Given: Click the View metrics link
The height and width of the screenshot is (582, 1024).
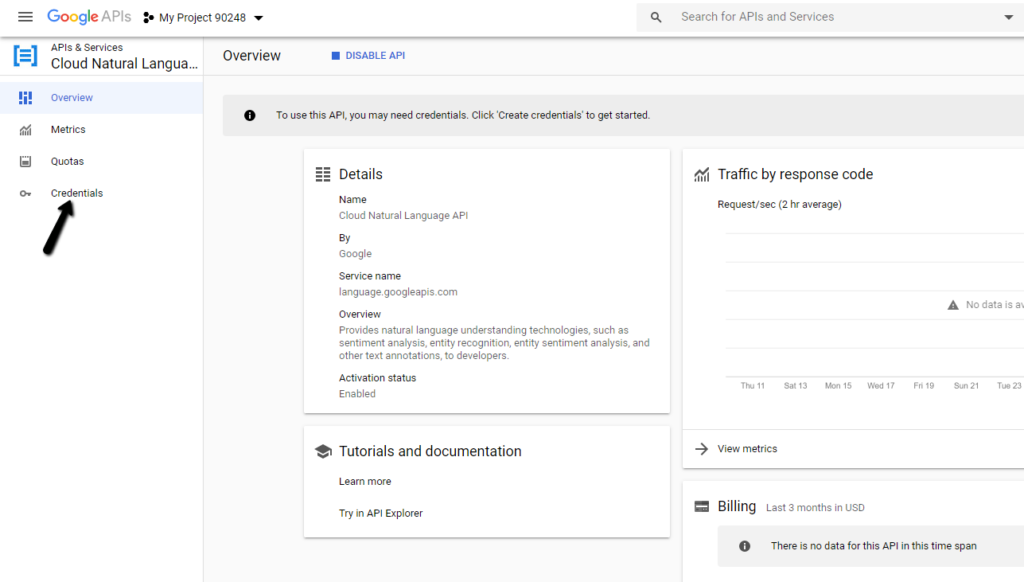Looking at the screenshot, I should pos(747,449).
